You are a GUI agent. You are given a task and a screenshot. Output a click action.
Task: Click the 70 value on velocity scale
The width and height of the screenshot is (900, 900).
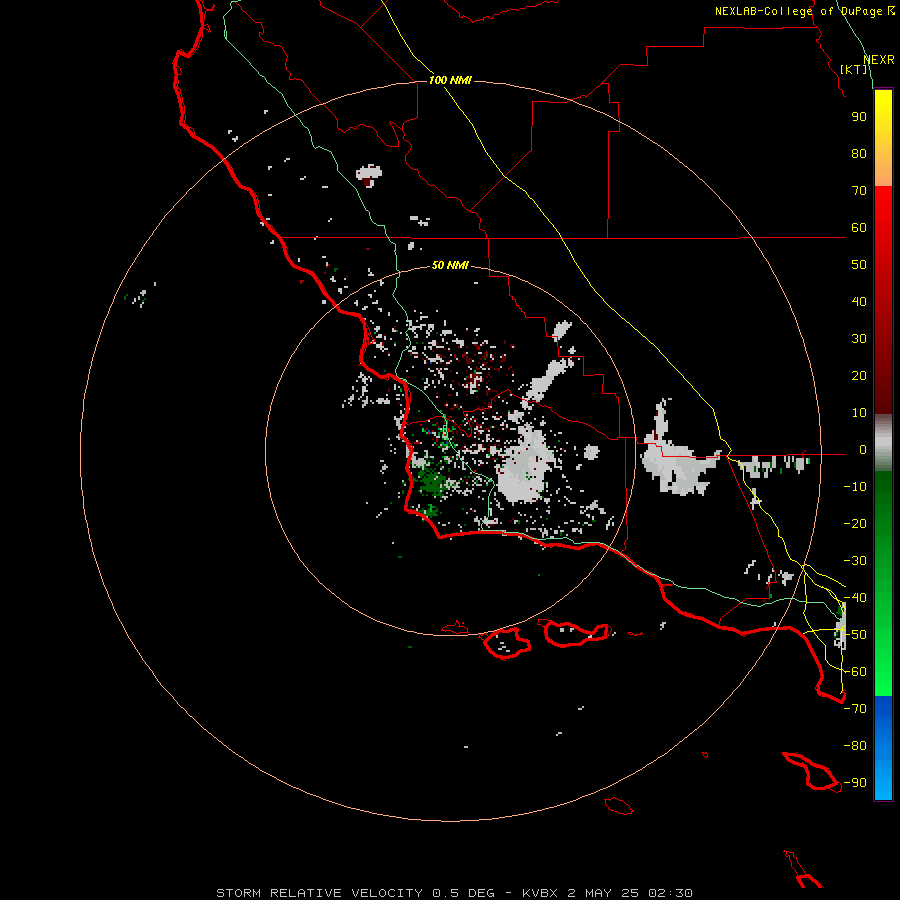[x=859, y=191]
